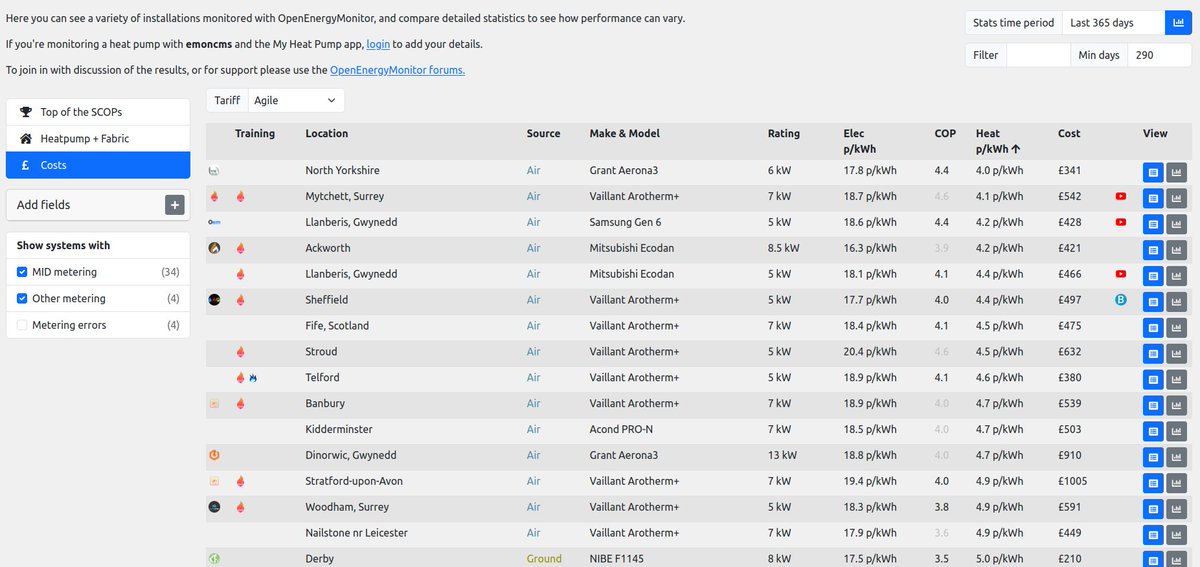Open the Tariff dropdown showing Agile
1200x567 pixels.
(295, 100)
